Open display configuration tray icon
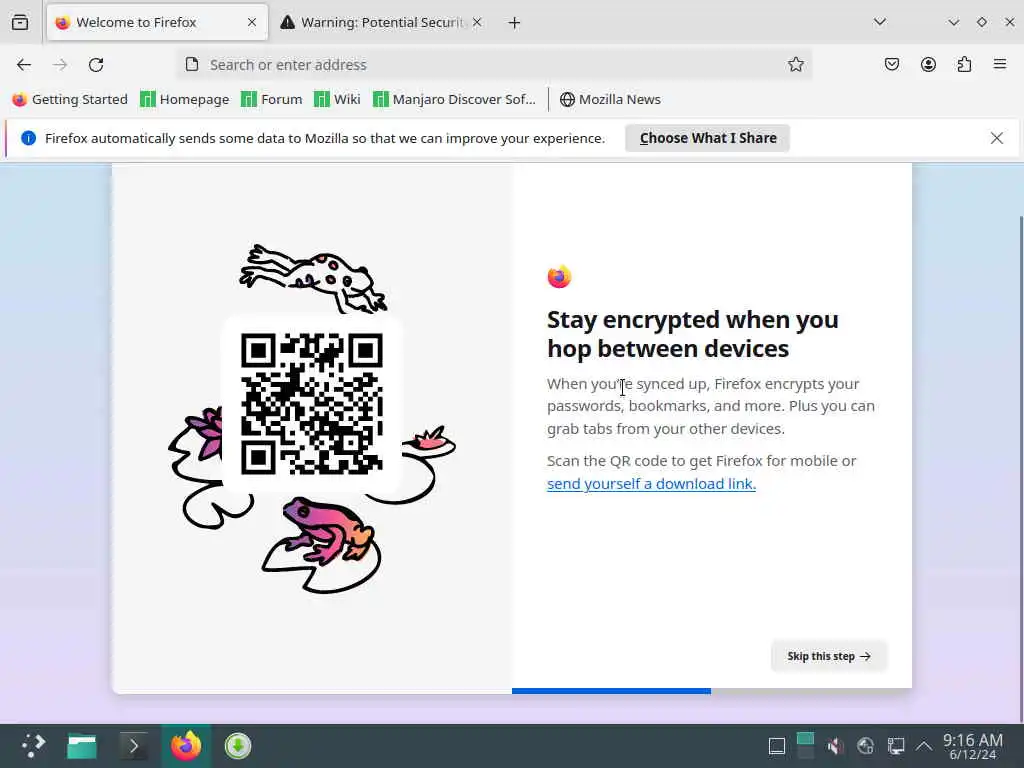The width and height of the screenshot is (1024, 768). 895,746
